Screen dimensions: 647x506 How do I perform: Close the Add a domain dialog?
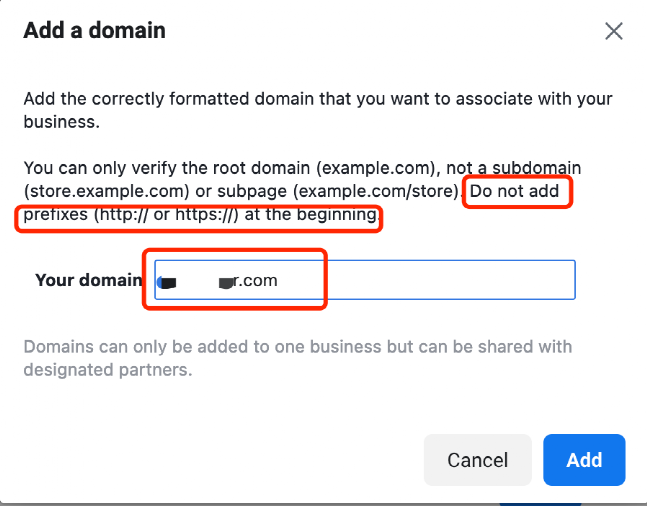tap(614, 31)
